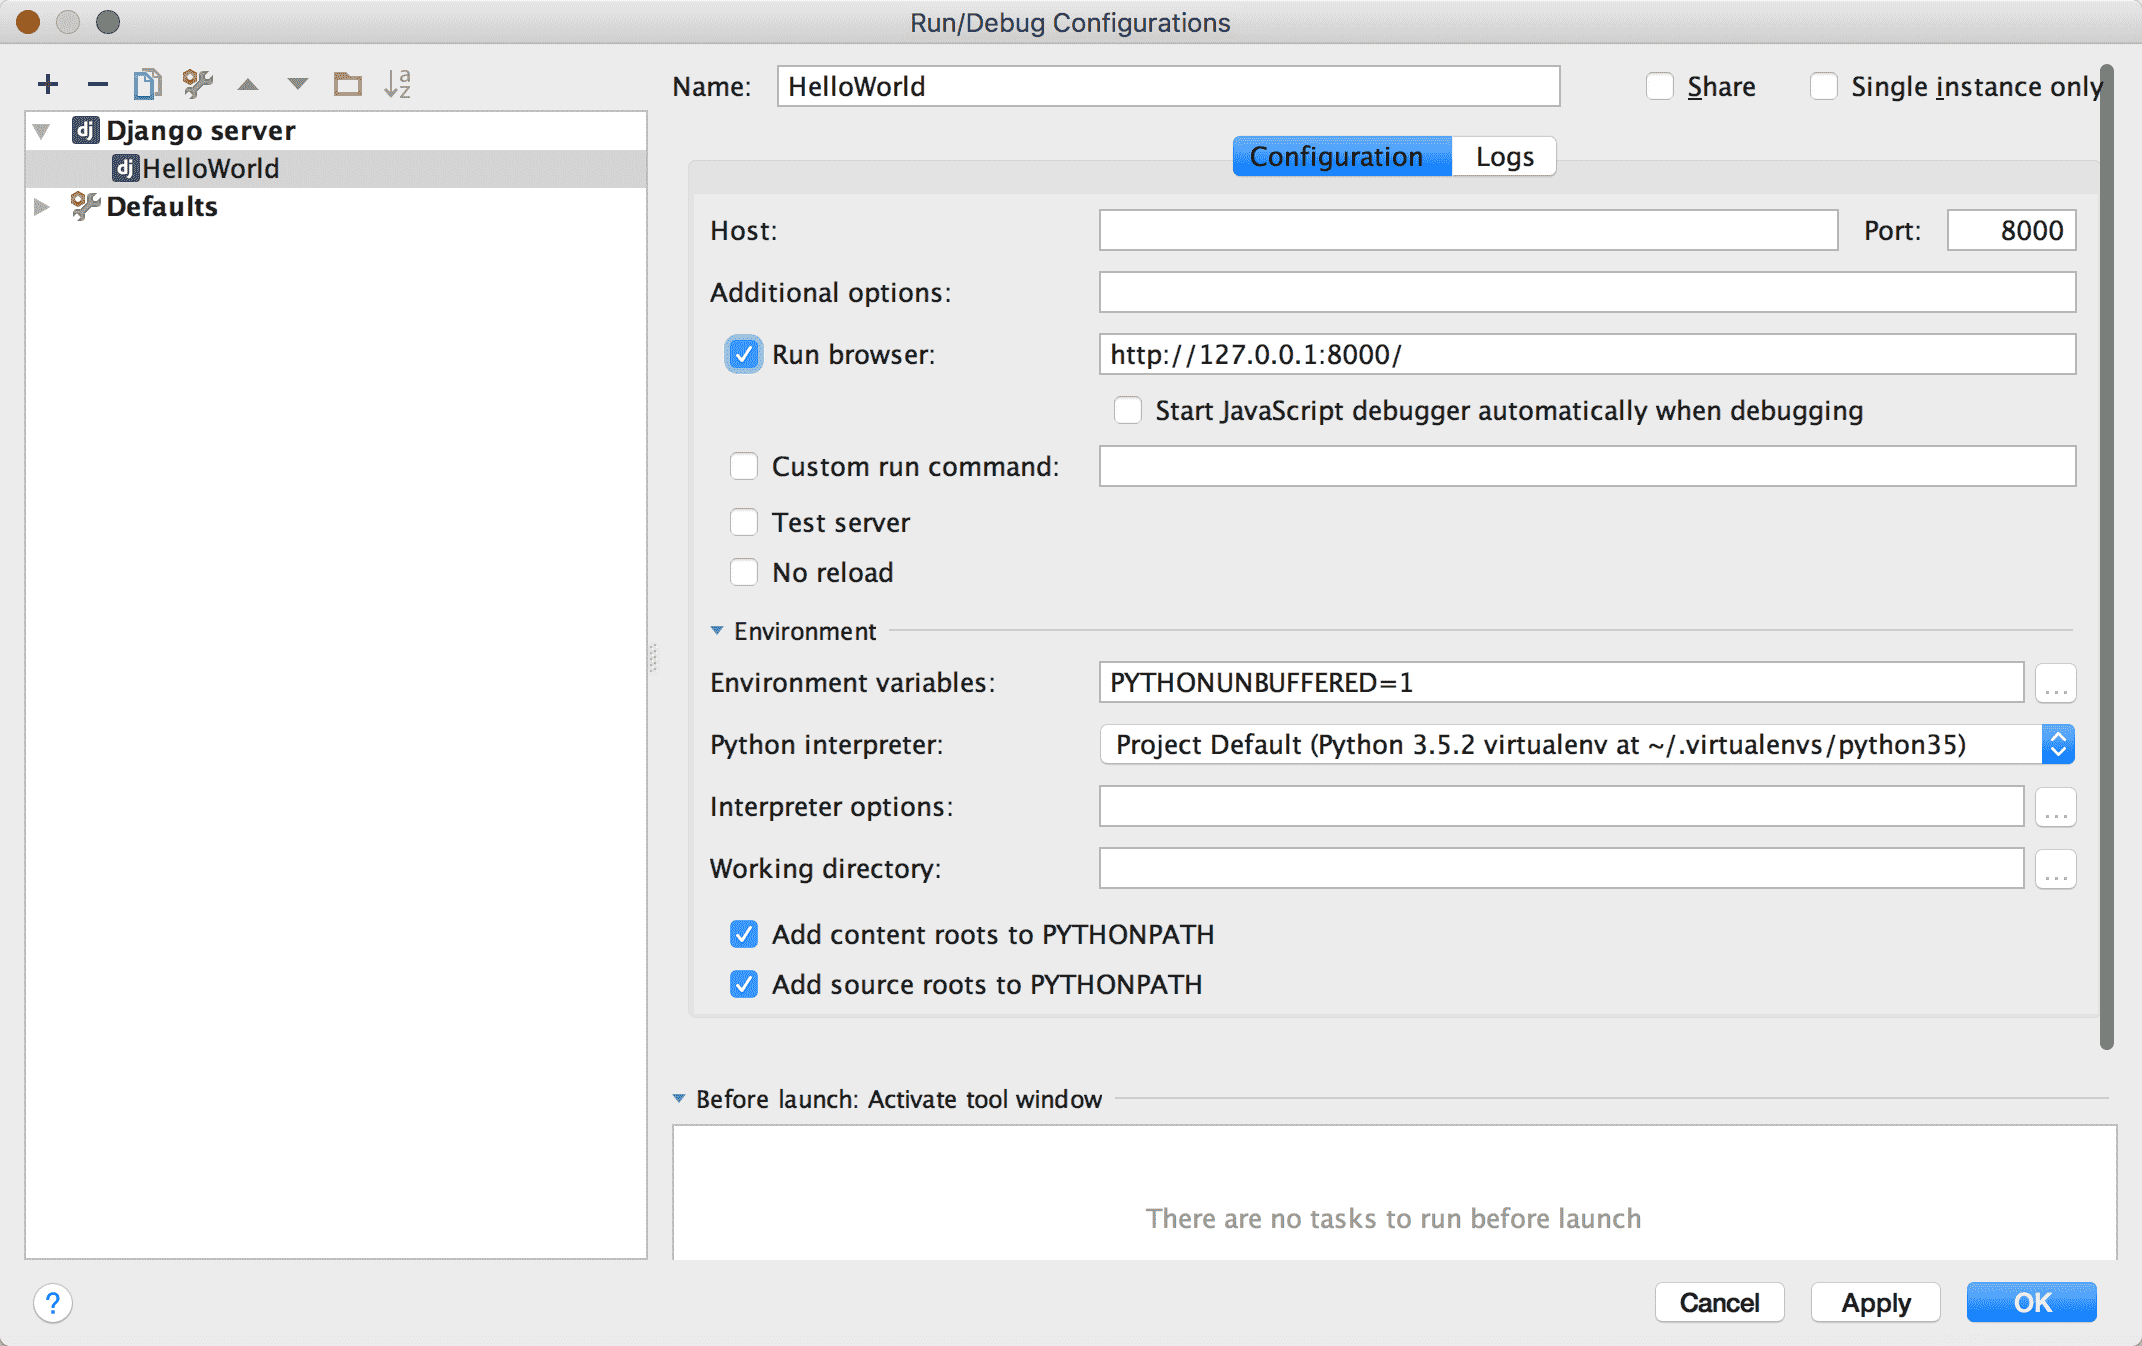Image resolution: width=2142 pixels, height=1346 pixels.
Task: Click into the Host field
Action: [1468, 231]
